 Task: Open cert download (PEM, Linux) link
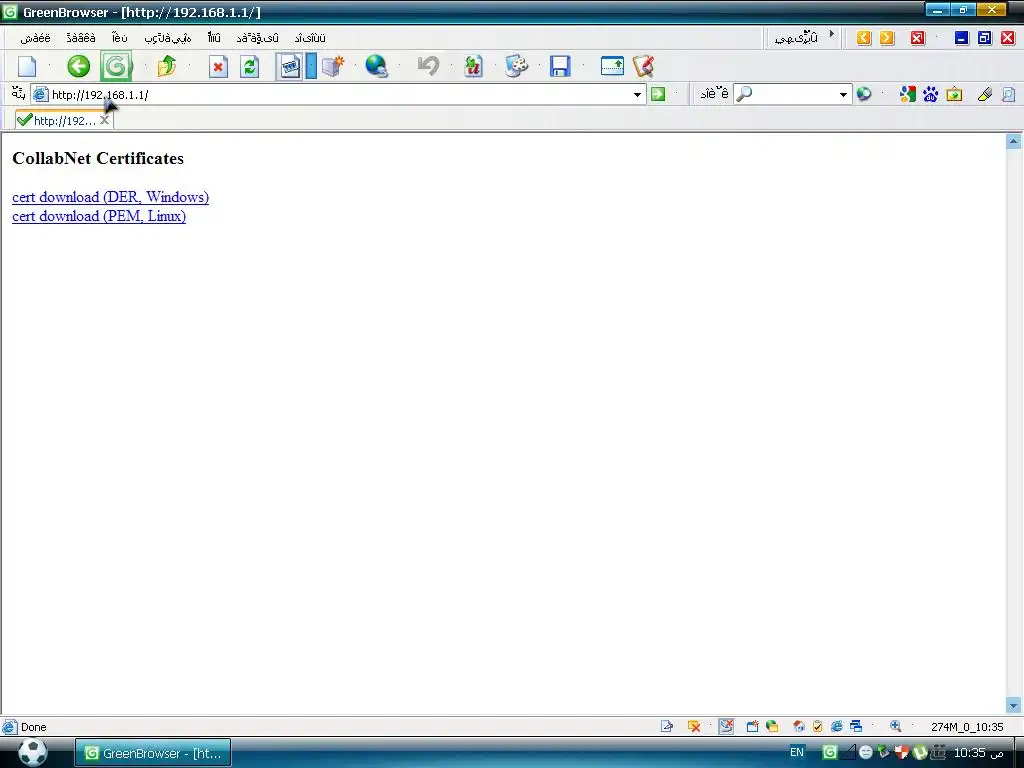99,216
